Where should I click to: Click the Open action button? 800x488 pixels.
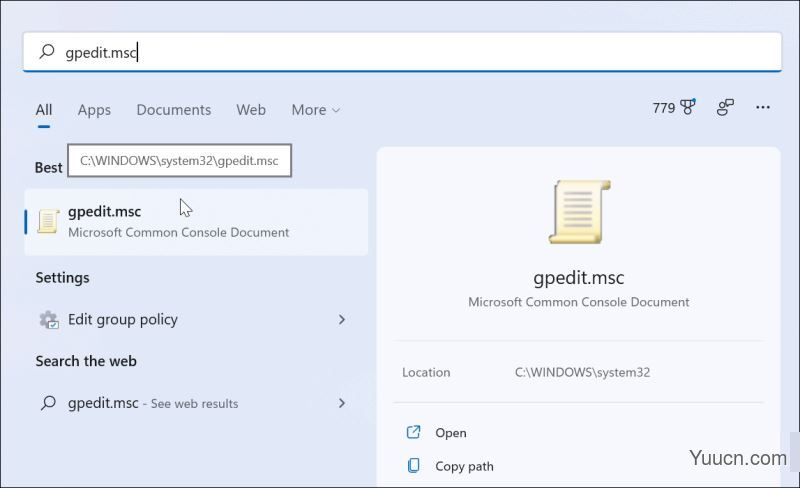(x=451, y=433)
